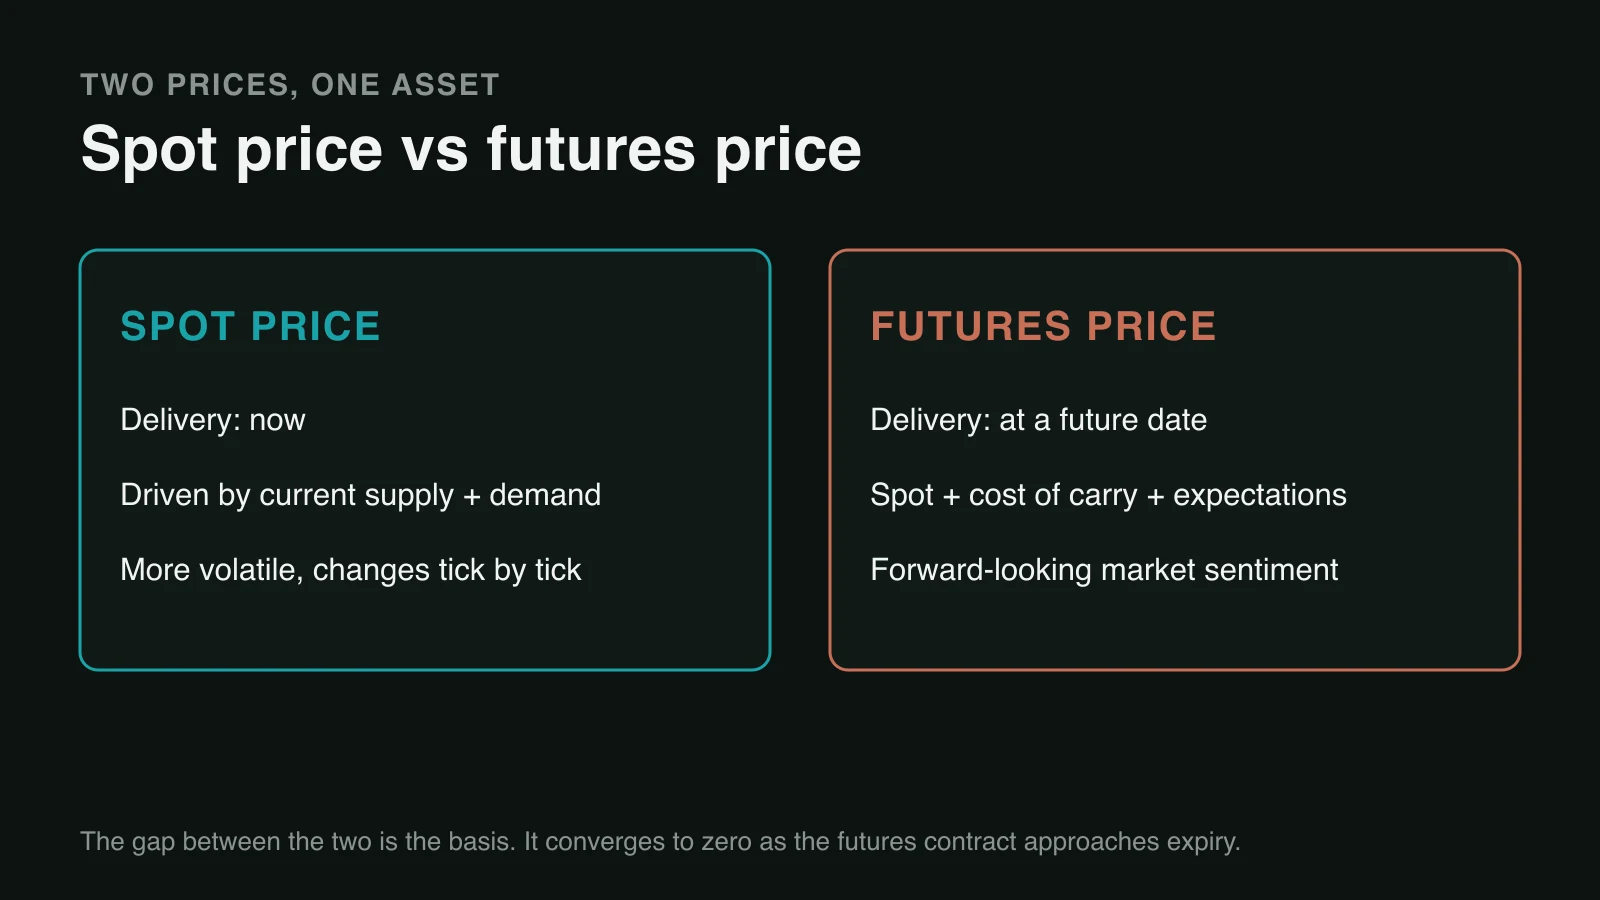Click the footer note about the basis
The image size is (1600, 900).
click(x=660, y=842)
